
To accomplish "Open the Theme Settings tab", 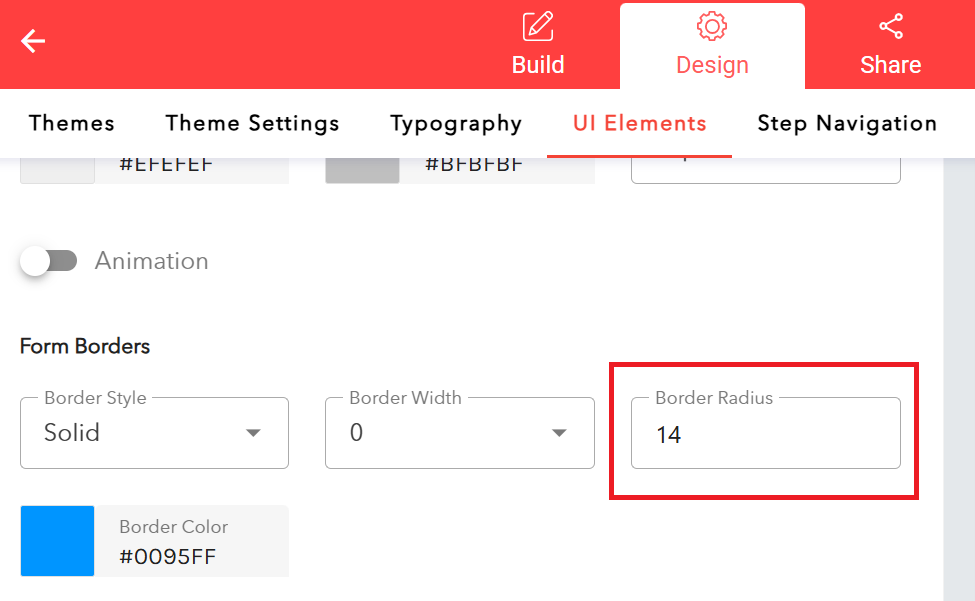I will pyautogui.click(x=252, y=123).
